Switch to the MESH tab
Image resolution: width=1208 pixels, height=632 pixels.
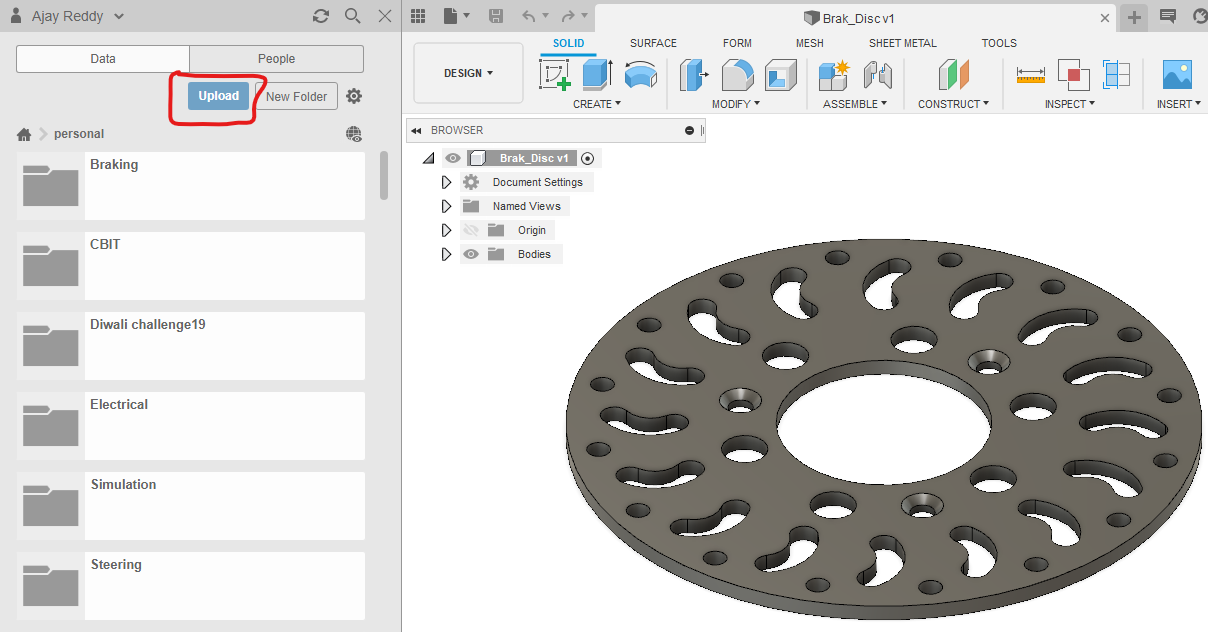(x=810, y=43)
